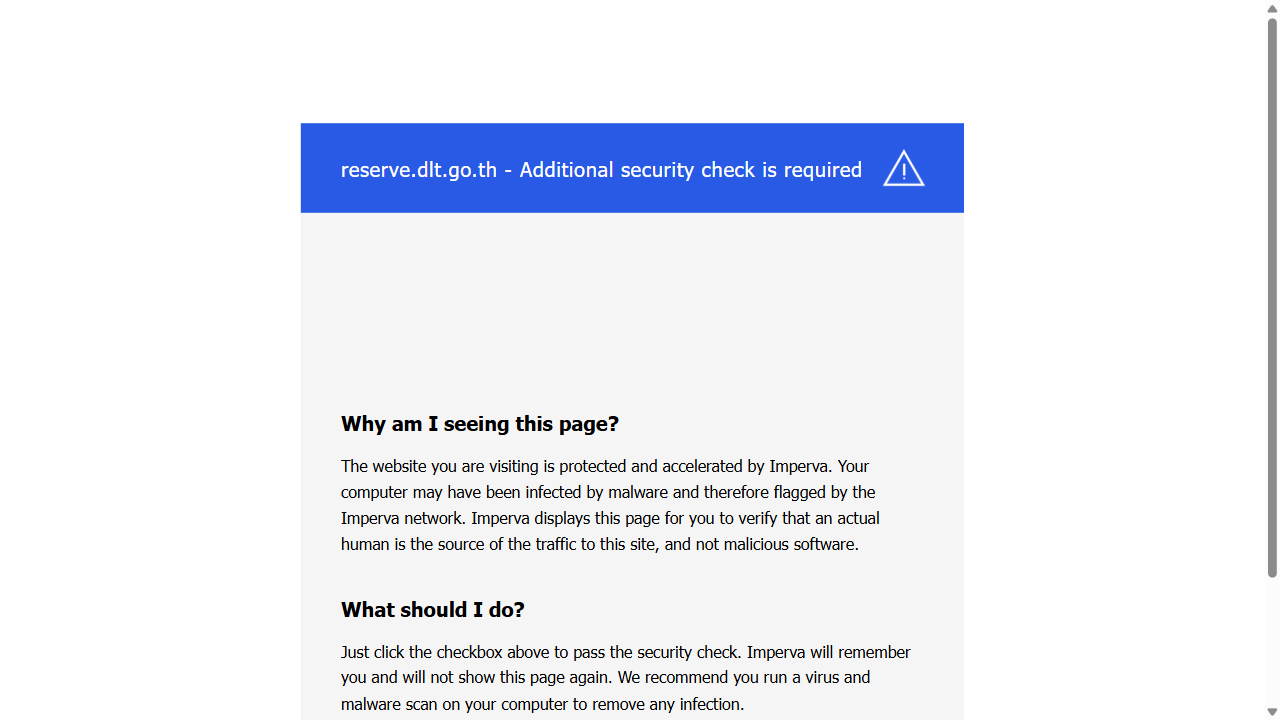Click the line starting "Just click the checkbox above"
Image resolution: width=1280 pixels, height=720 pixels.
tap(625, 652)
